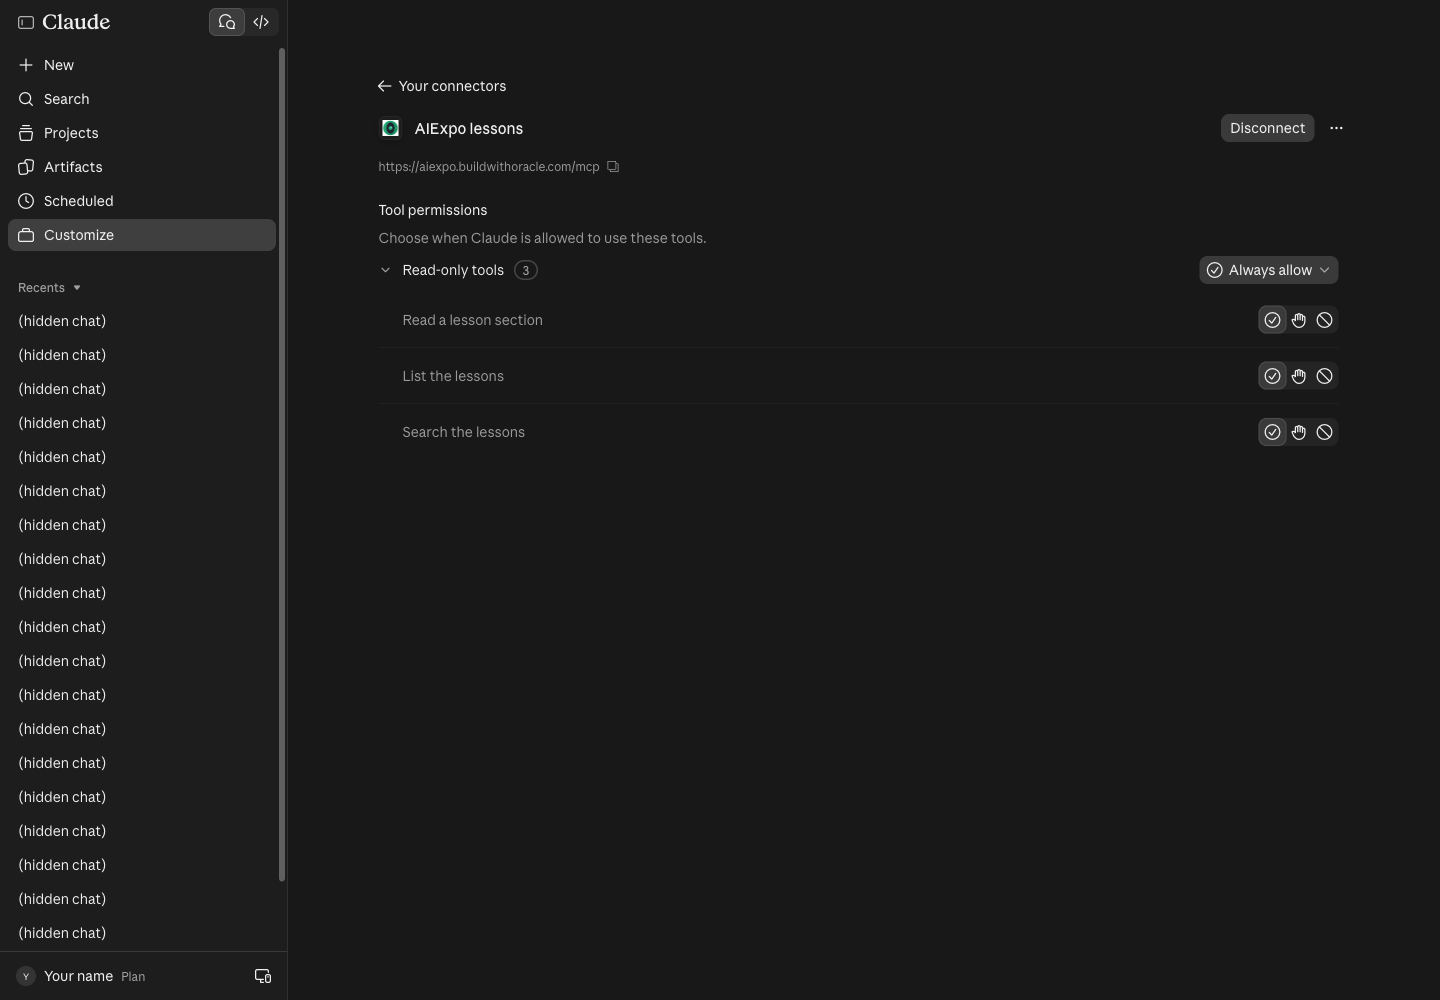Click the List the lessons tool name

pyautogui.click(x=453, y=376)
